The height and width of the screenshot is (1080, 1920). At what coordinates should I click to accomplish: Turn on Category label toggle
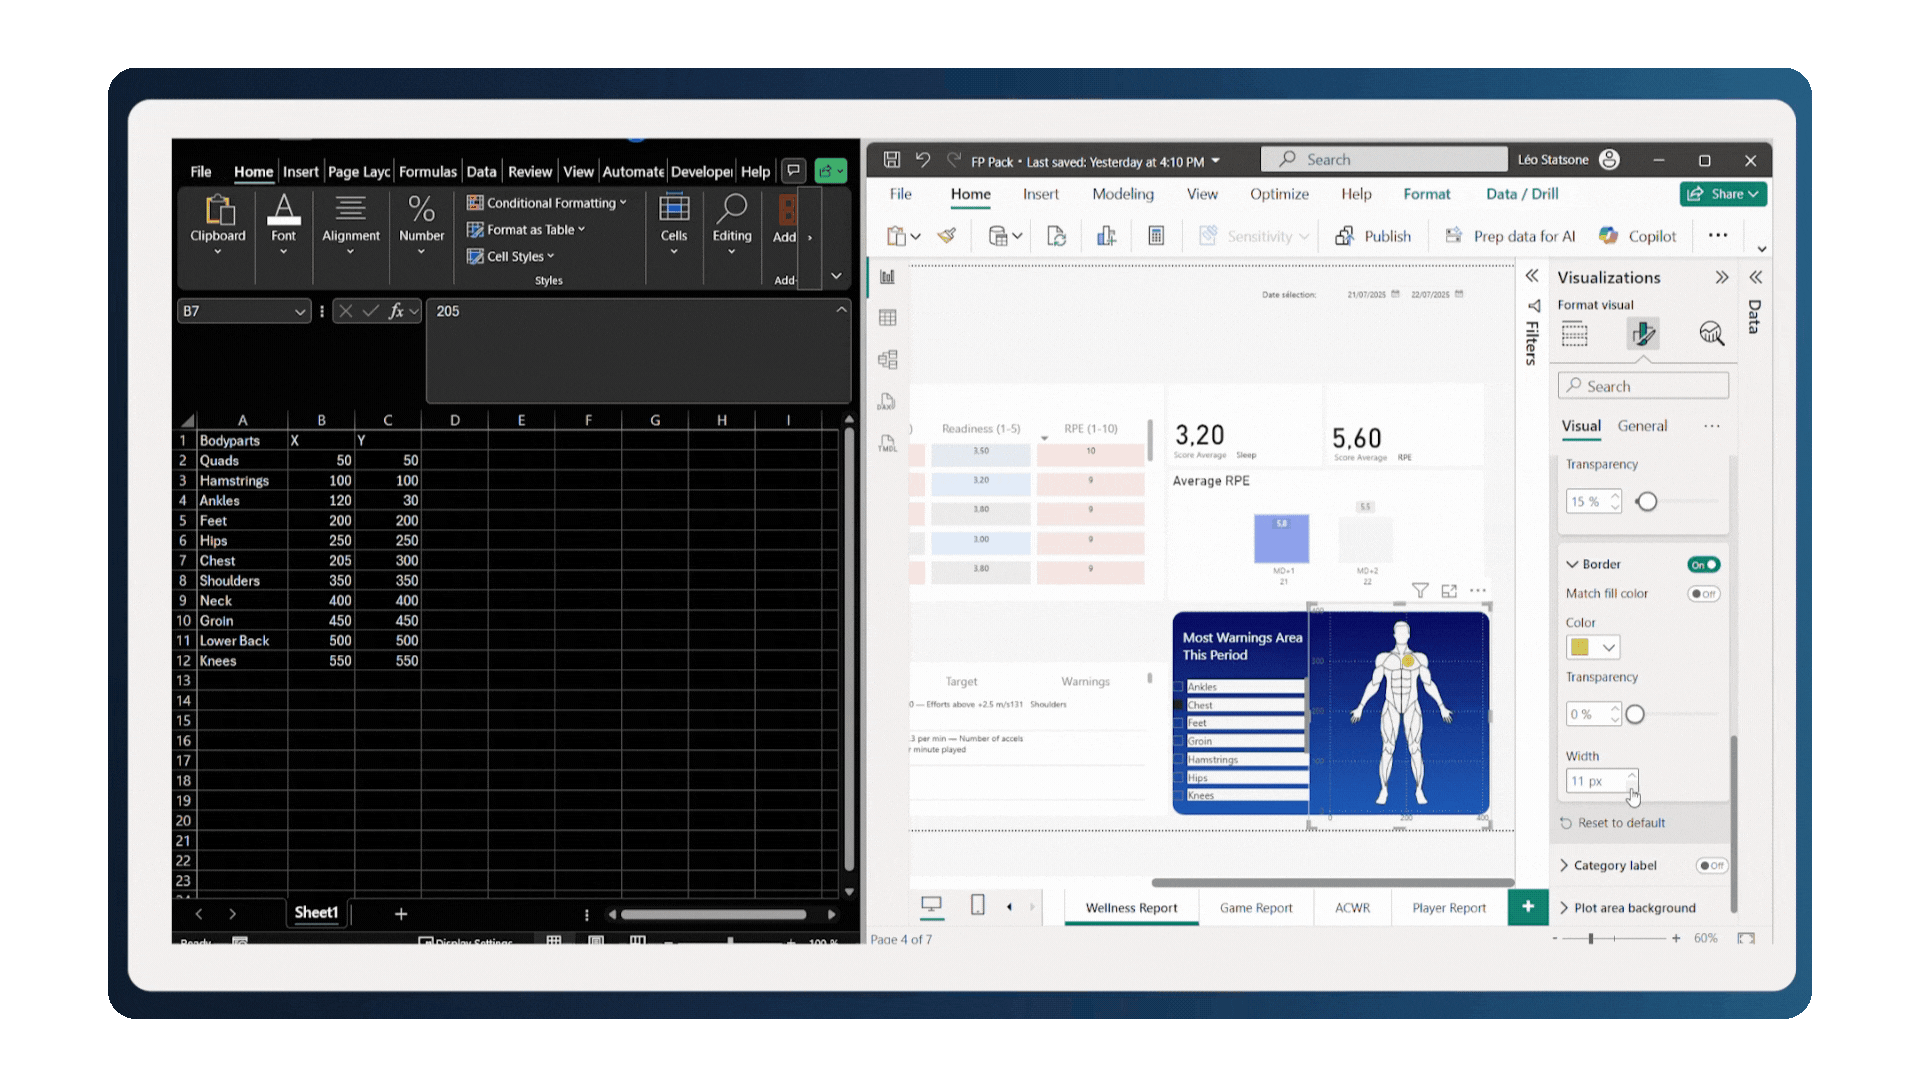(x=1711, y=866)
